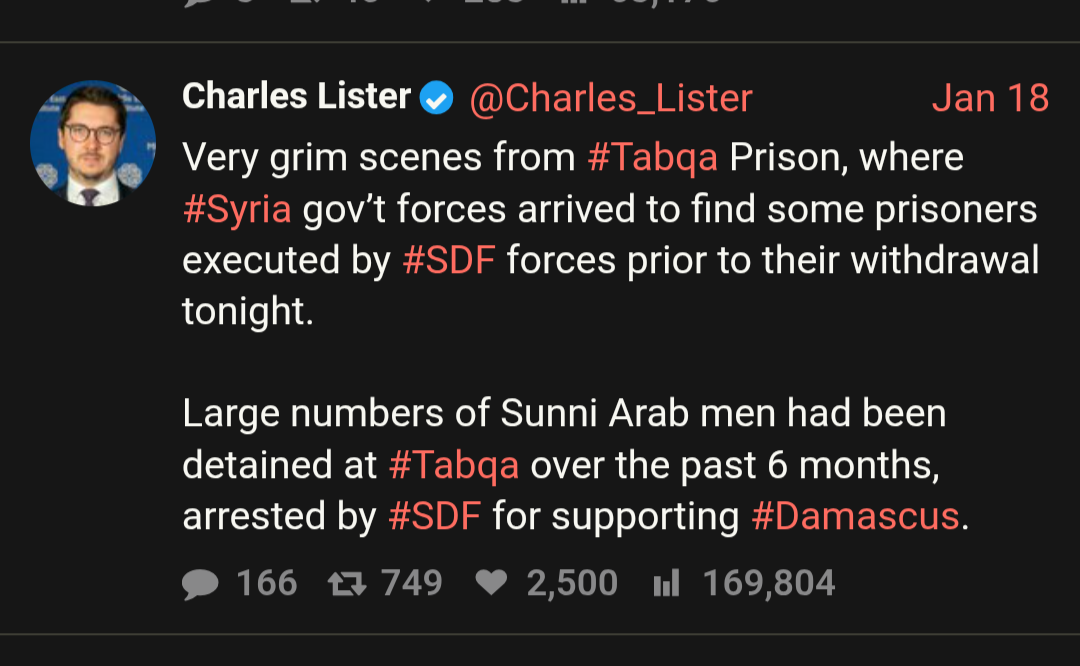1080x666 pixels.
Task: Retweet the post using the retweet icon
Action: 346,584
